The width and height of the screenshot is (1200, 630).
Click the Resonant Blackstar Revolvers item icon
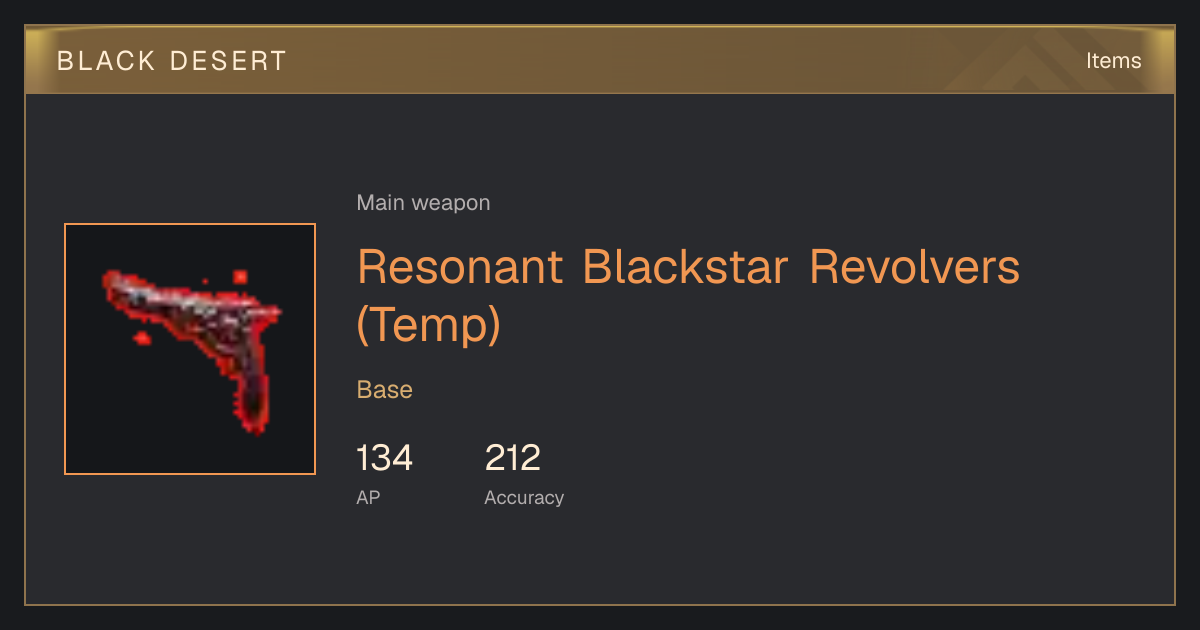click(x=190, y=349)
